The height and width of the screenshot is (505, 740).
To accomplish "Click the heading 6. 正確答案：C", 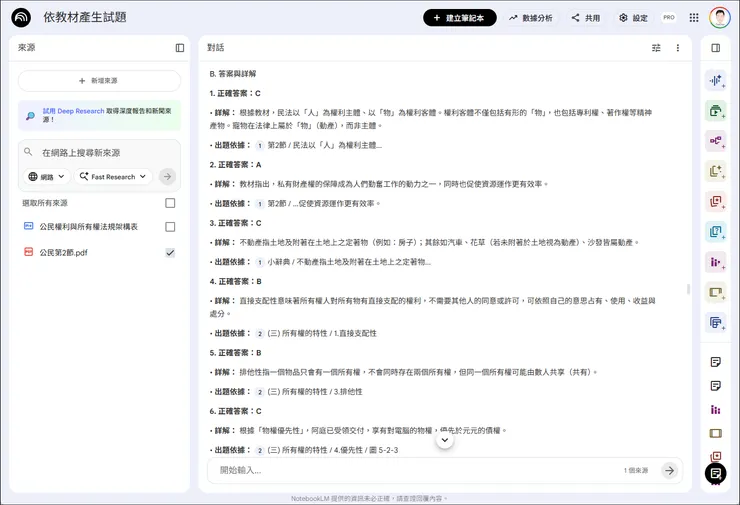I will tap(235, 411).
